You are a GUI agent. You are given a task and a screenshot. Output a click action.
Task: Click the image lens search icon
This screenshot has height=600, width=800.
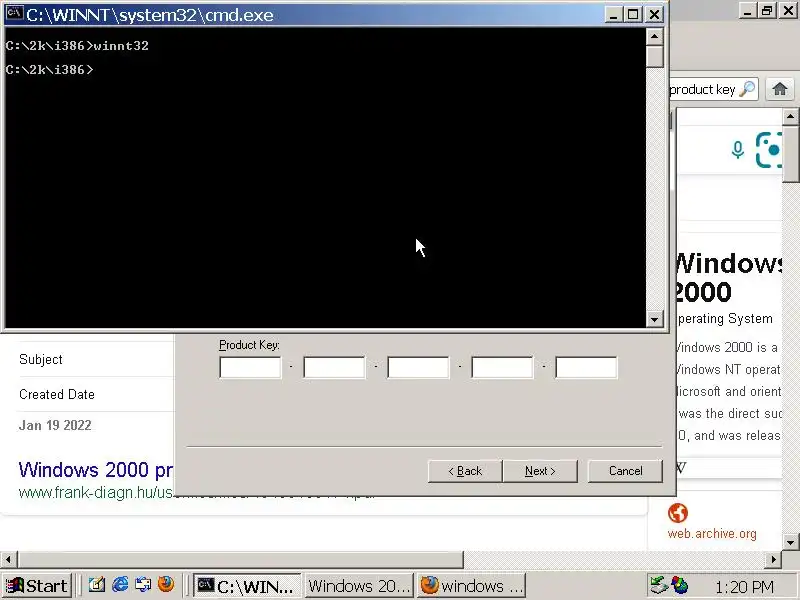(x=768, y=150)
